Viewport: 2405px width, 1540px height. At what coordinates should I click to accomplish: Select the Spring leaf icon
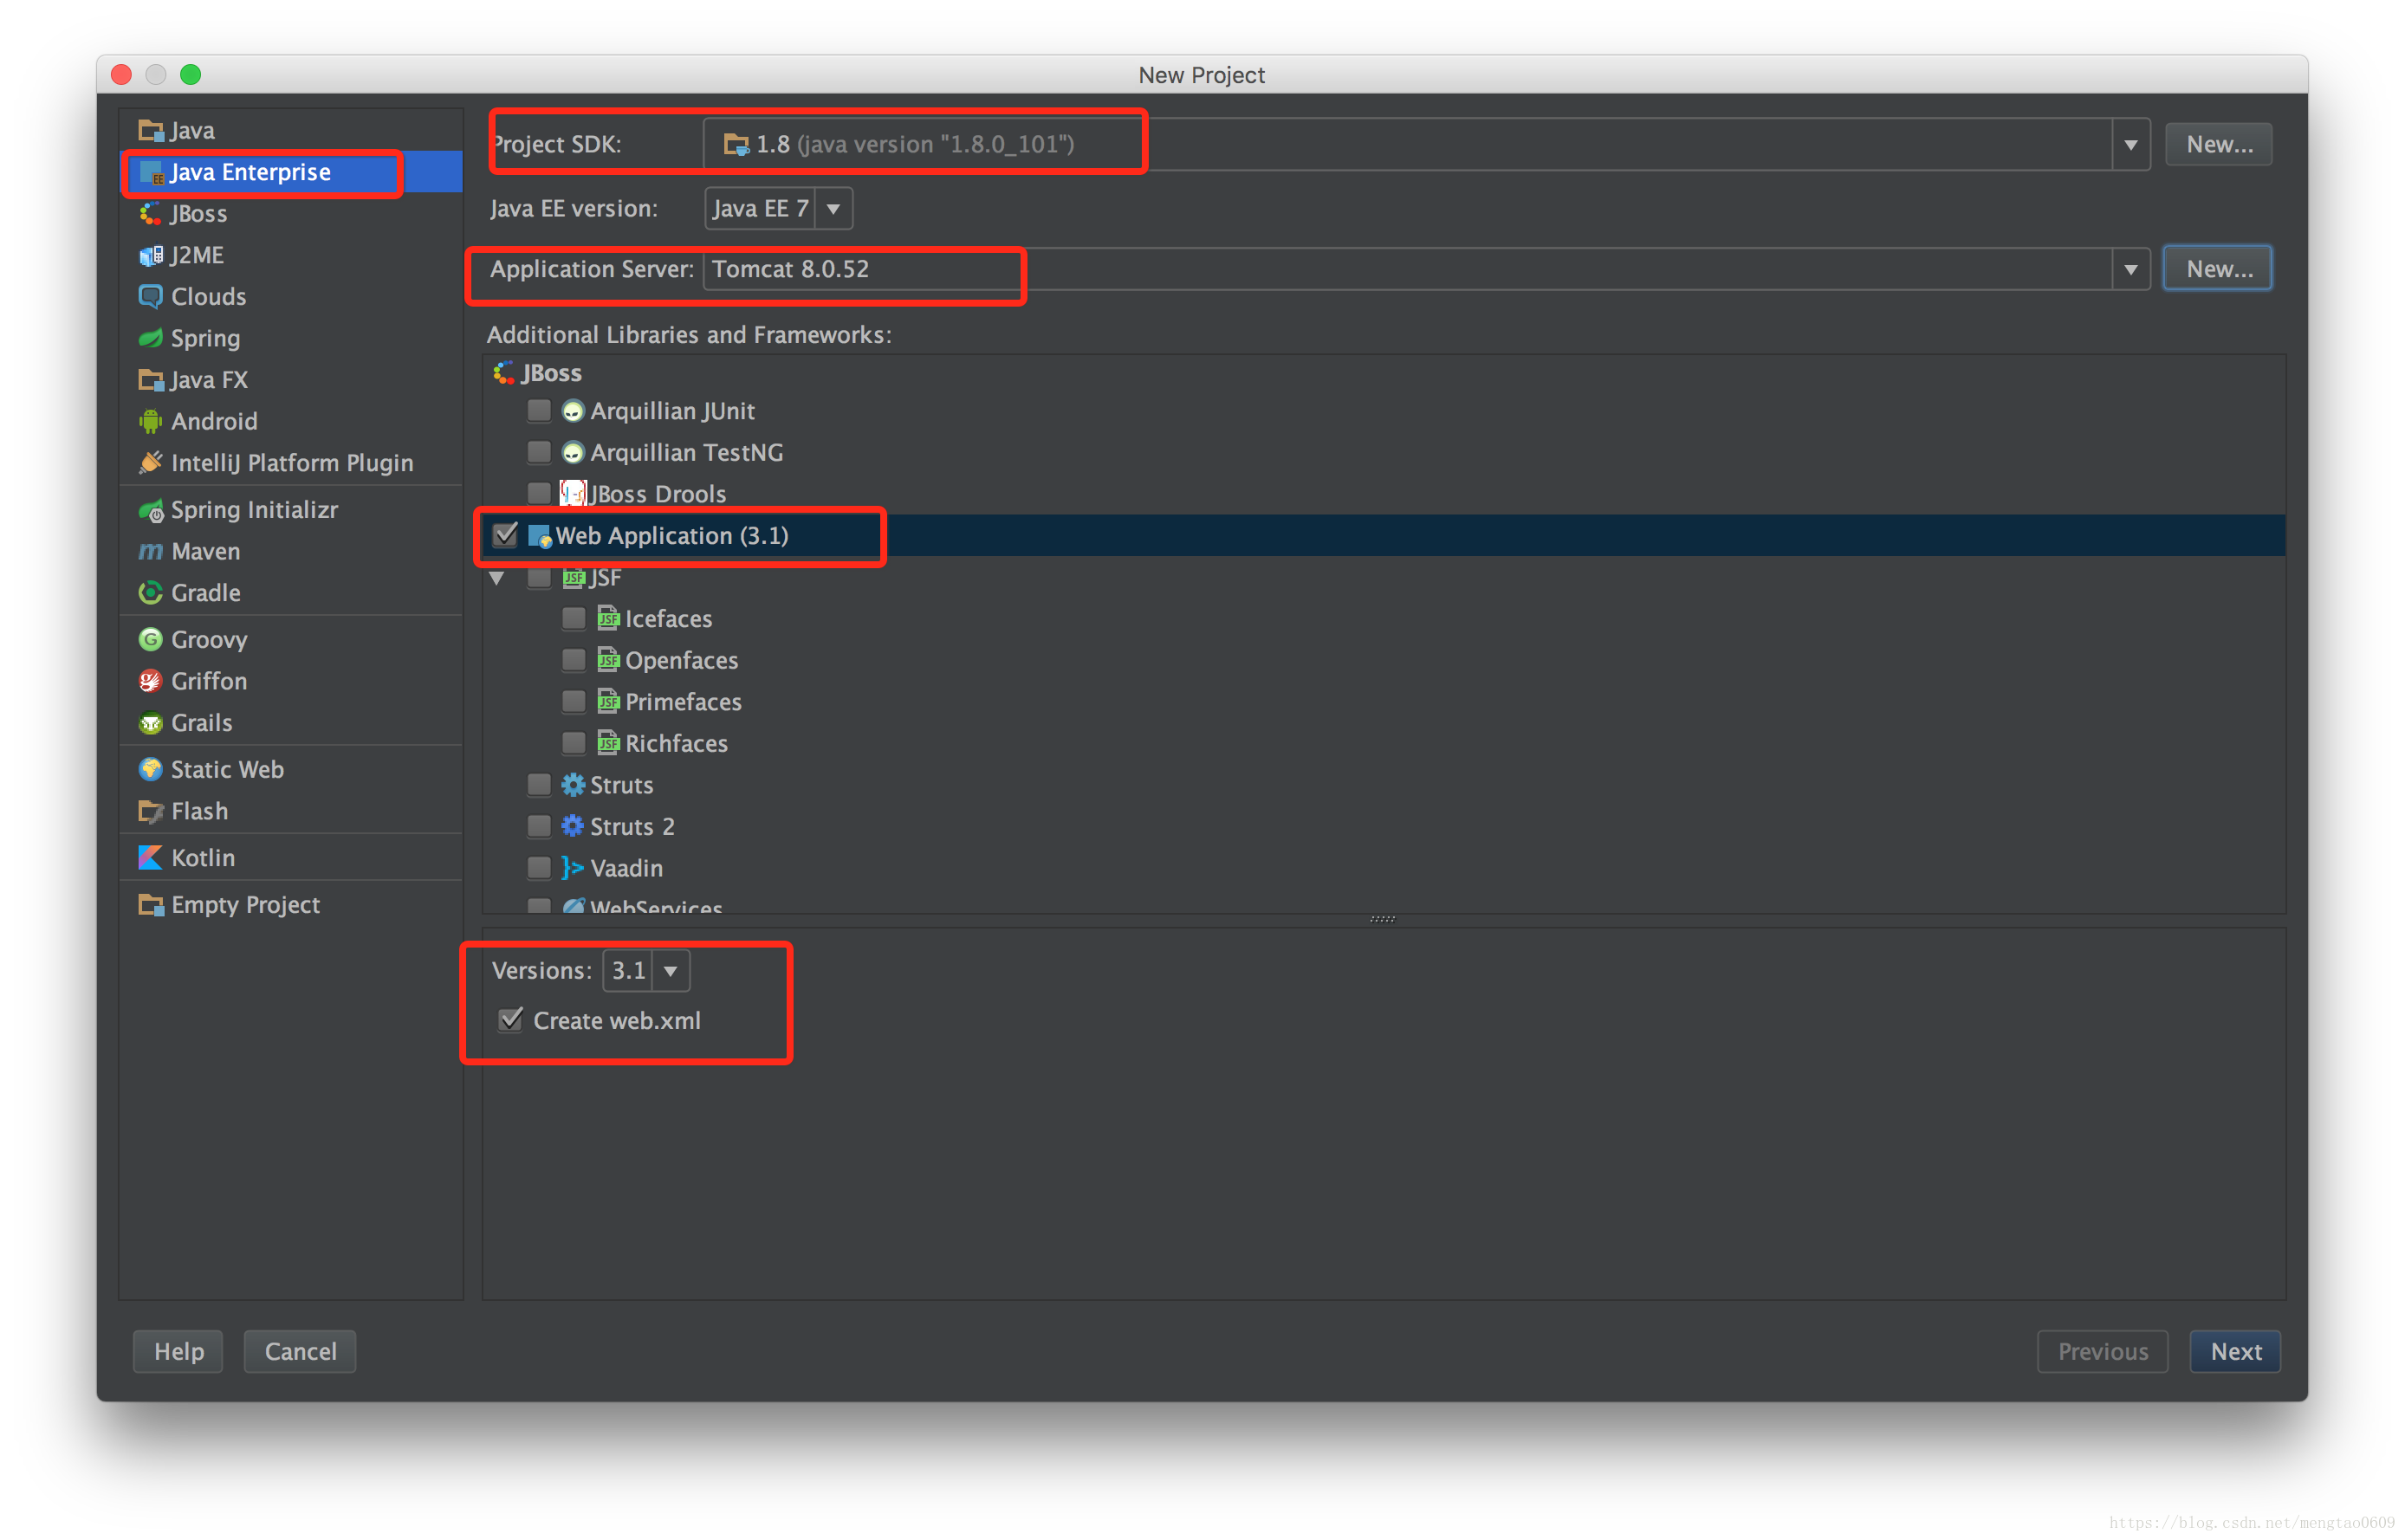point(151,338)
